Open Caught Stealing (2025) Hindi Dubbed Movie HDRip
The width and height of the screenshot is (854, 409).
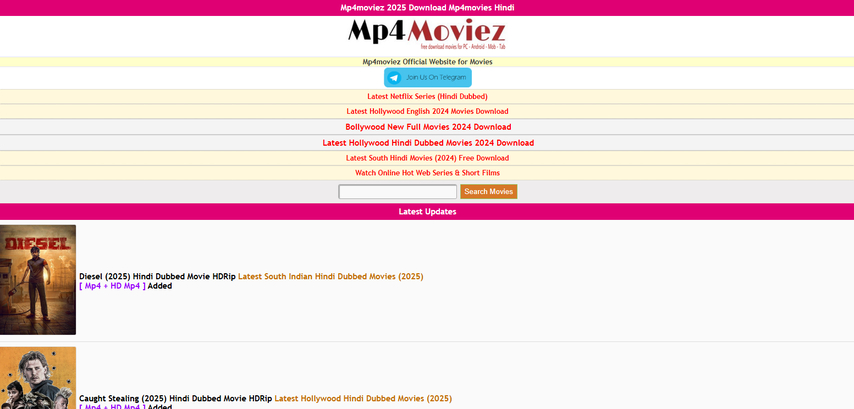tap(175, 399)
